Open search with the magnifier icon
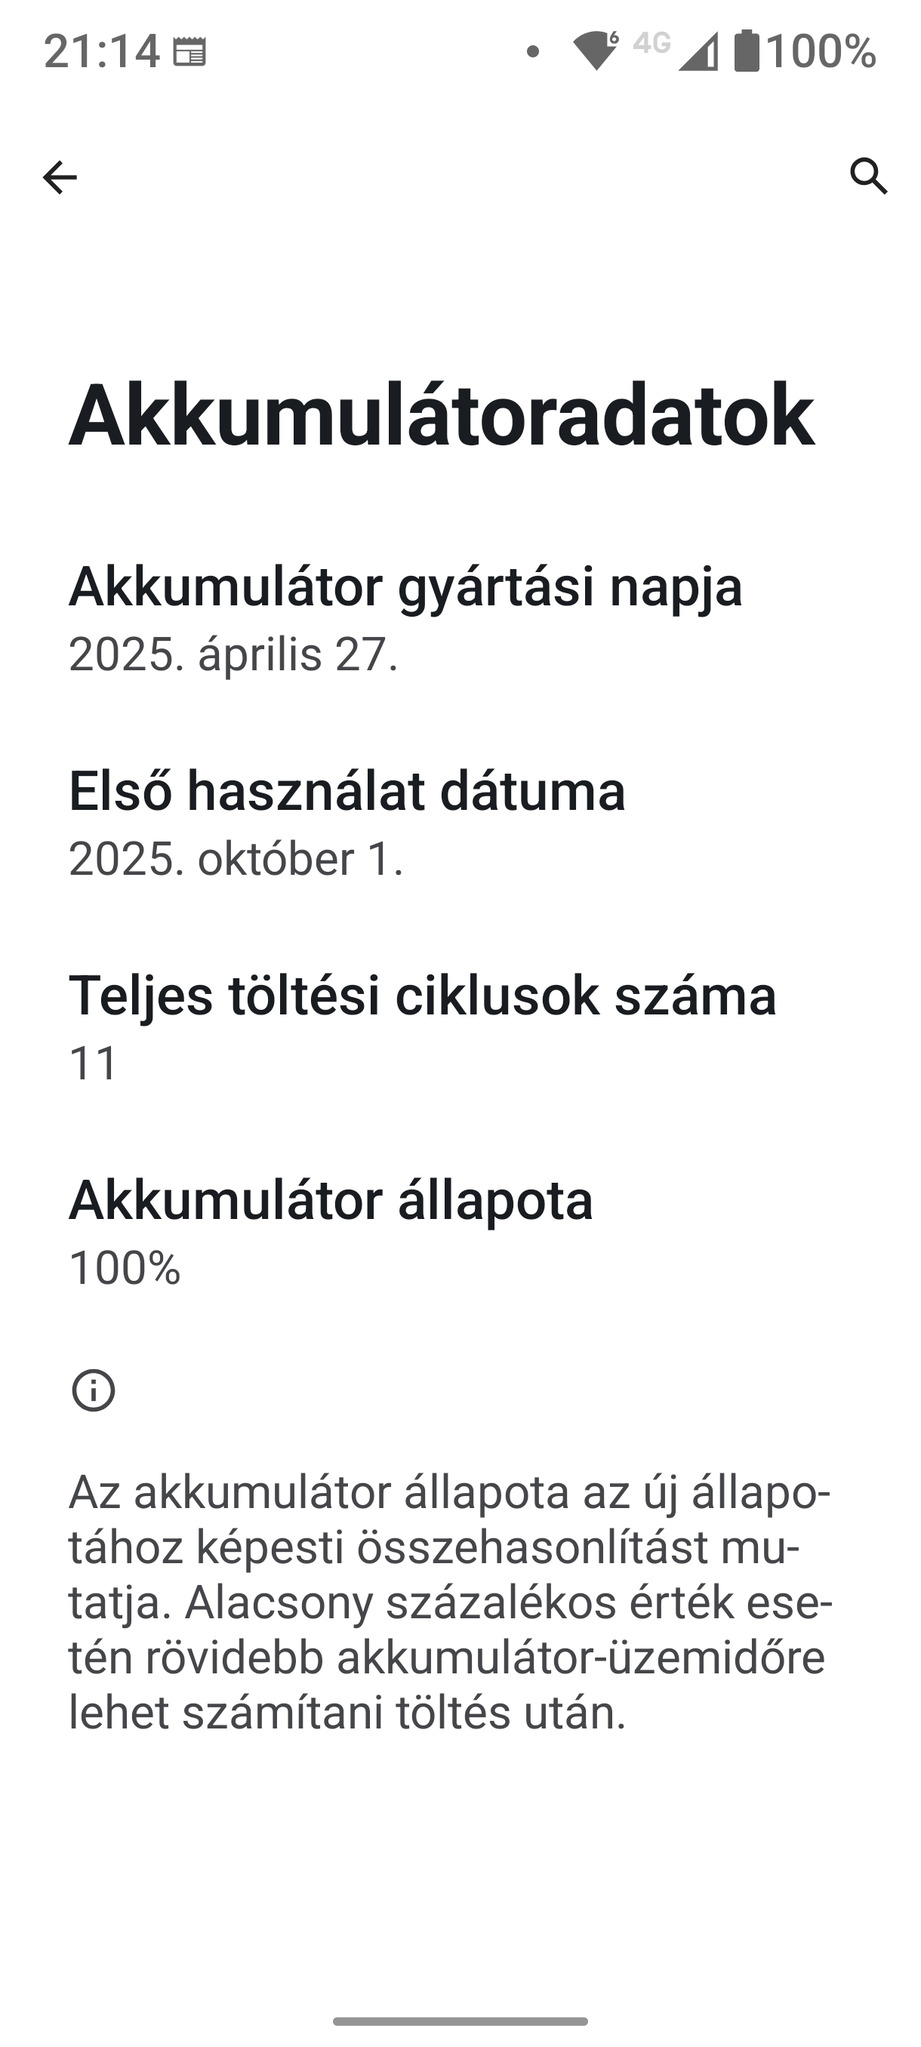921x2047 pixels. tap(868, 176)
